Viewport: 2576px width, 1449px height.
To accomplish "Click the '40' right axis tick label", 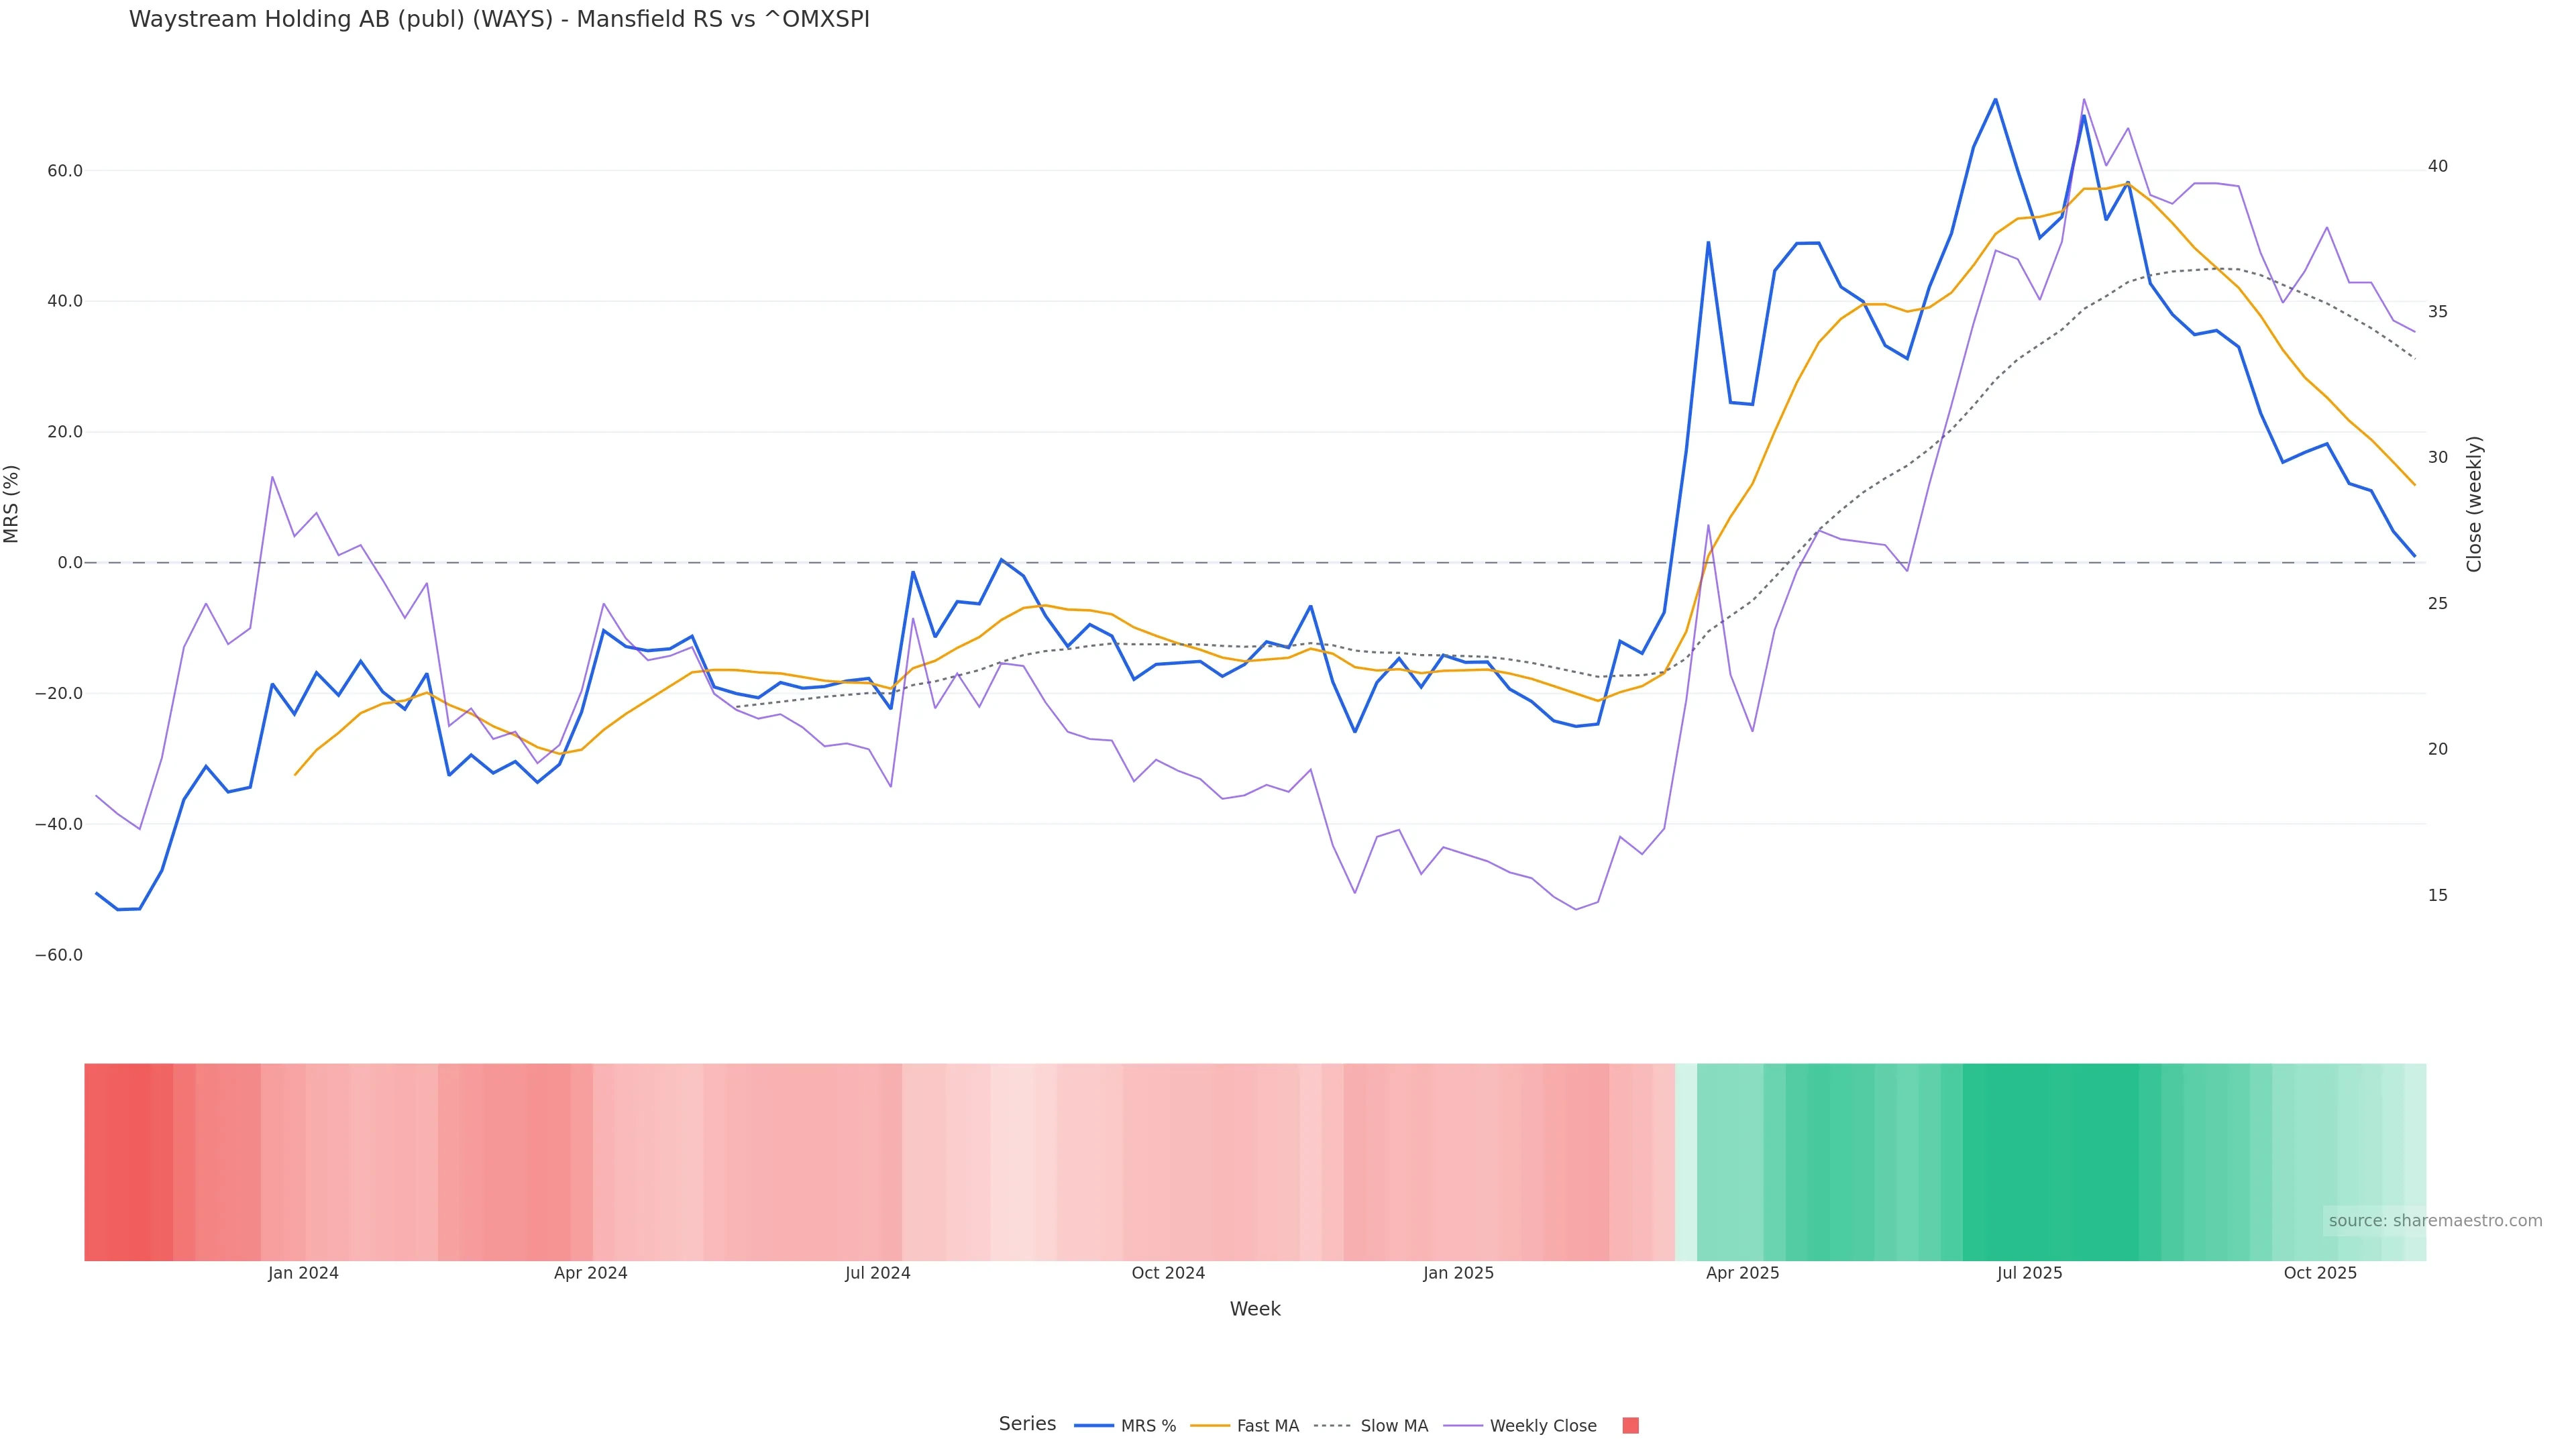I will point(2438,166).
